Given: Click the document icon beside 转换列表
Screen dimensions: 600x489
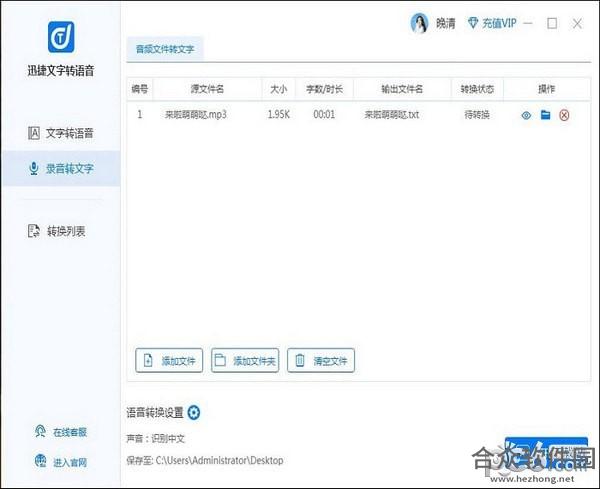Looking at the screenshot, I should tap(34, 231).
